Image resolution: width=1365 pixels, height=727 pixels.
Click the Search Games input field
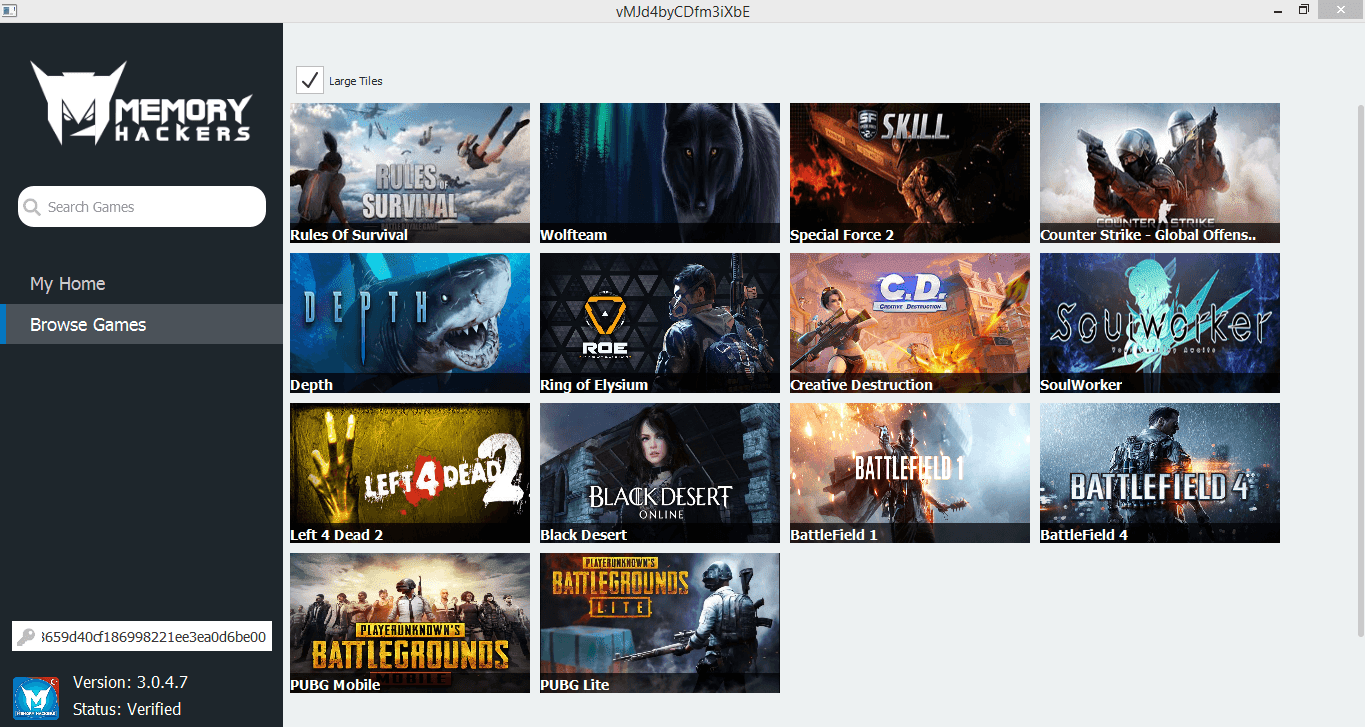click(142, 207)
